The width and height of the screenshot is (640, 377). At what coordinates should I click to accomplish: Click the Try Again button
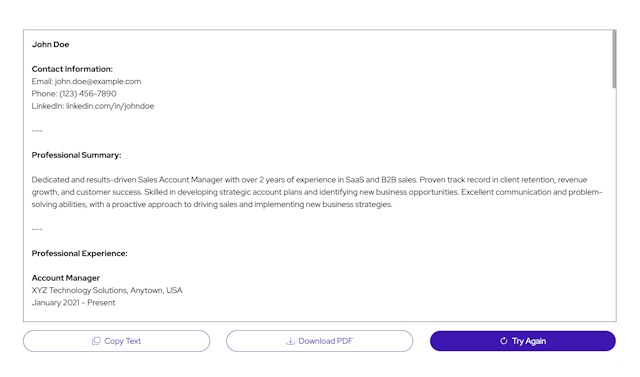523,341
